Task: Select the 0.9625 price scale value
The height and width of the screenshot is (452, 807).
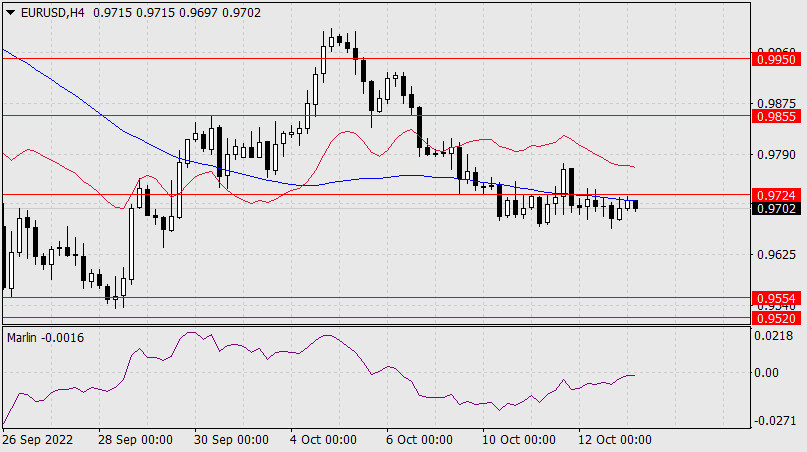Action: 777,255
